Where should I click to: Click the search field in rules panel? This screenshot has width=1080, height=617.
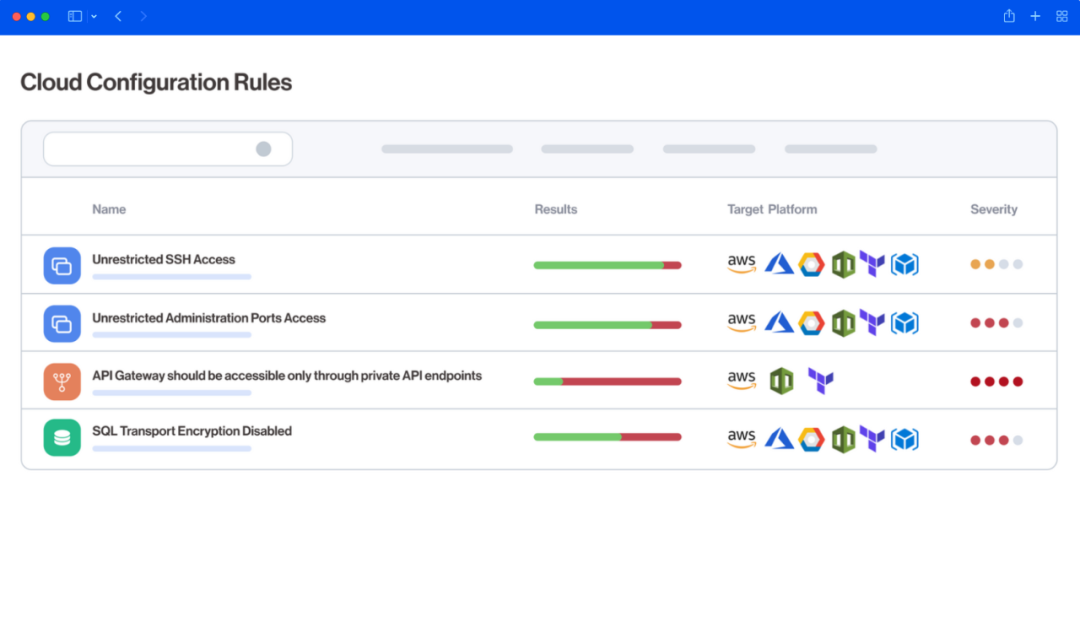150,149
